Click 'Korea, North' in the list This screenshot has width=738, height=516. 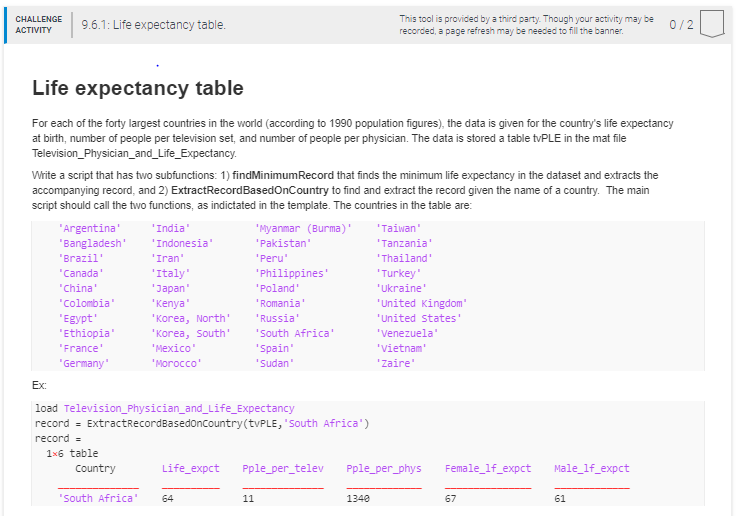coord(191,319)
